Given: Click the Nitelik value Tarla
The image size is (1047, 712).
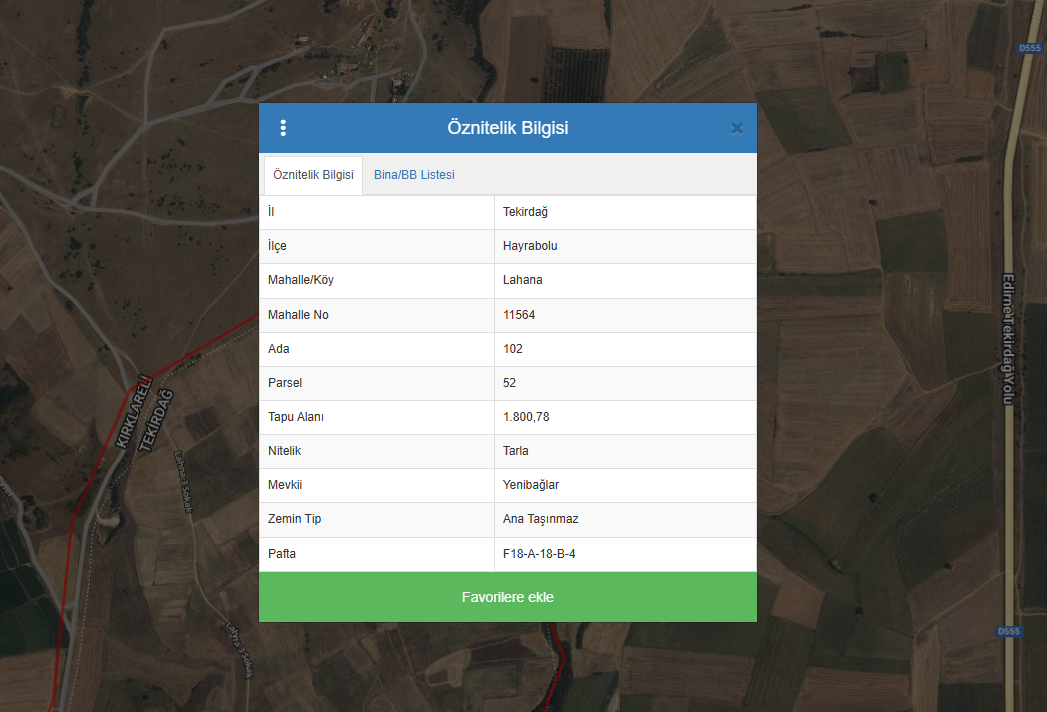Looking at the screenshot, I should 516,451.
